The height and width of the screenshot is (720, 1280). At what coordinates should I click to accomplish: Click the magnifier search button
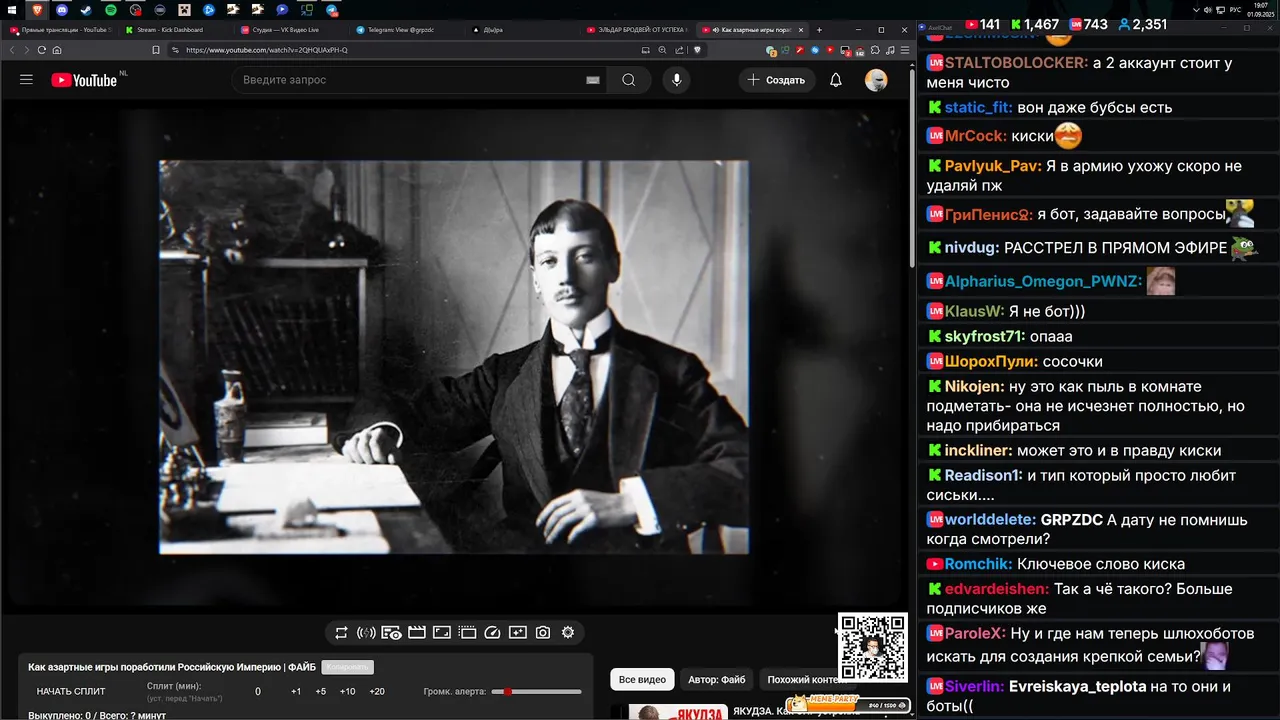click(x=628, y=80)
